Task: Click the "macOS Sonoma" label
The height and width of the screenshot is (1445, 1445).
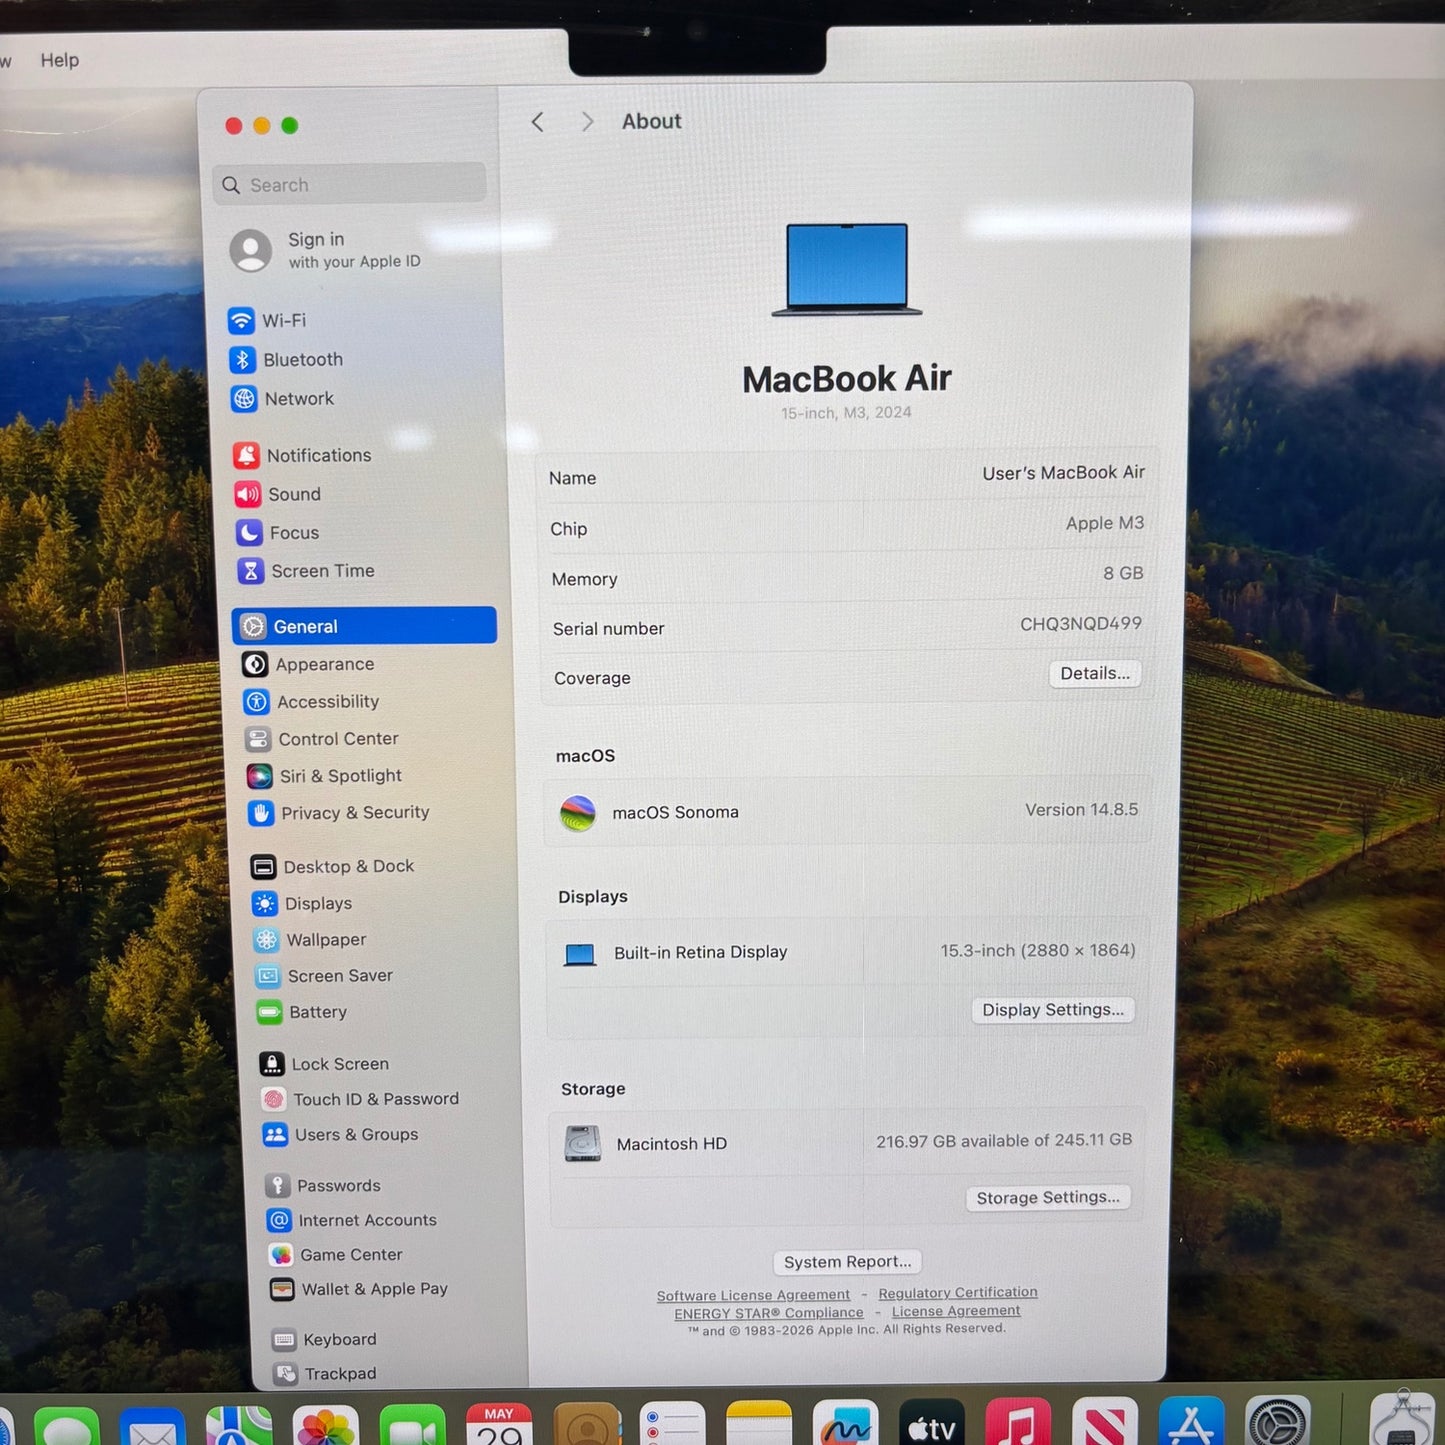Action: click(676, 813)
